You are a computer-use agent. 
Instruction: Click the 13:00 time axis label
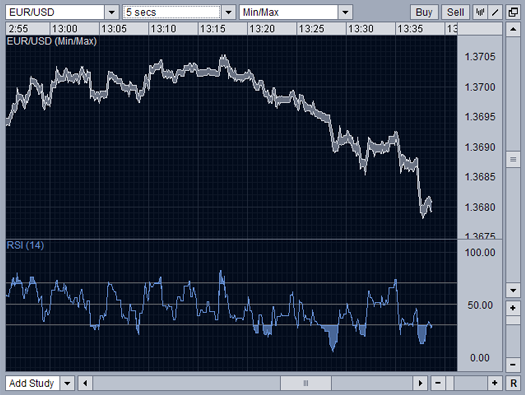65,29
